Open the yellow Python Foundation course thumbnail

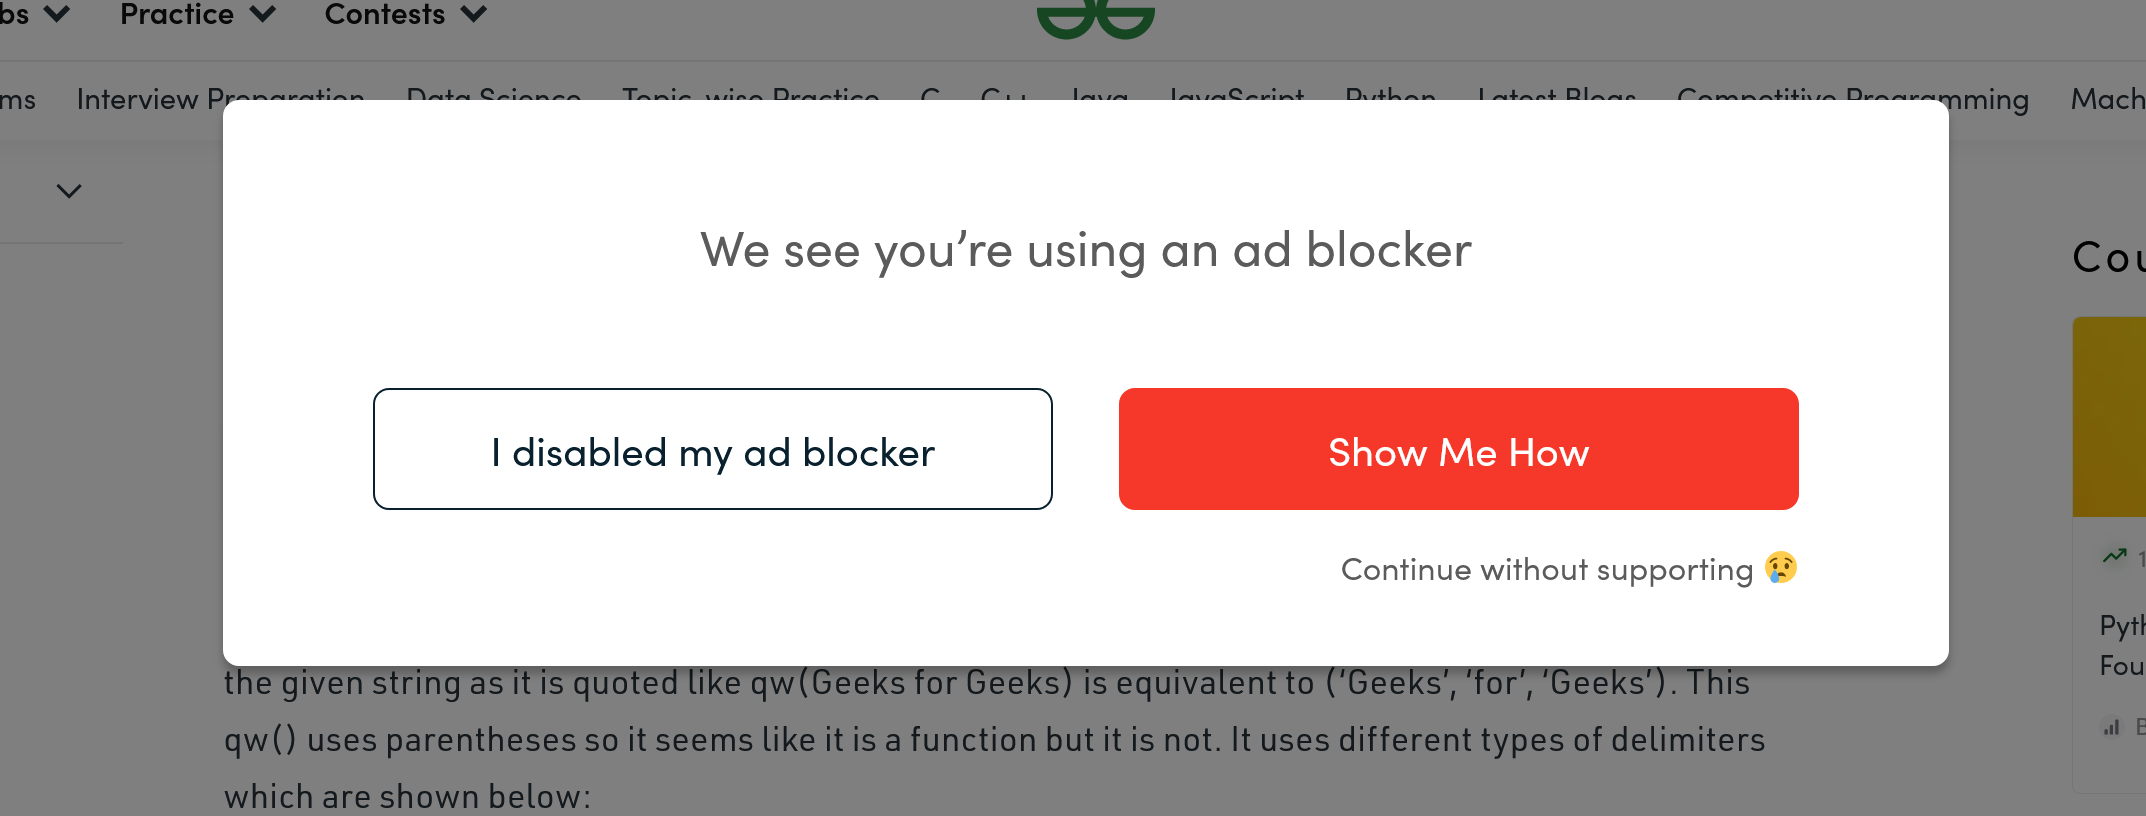2113,417
